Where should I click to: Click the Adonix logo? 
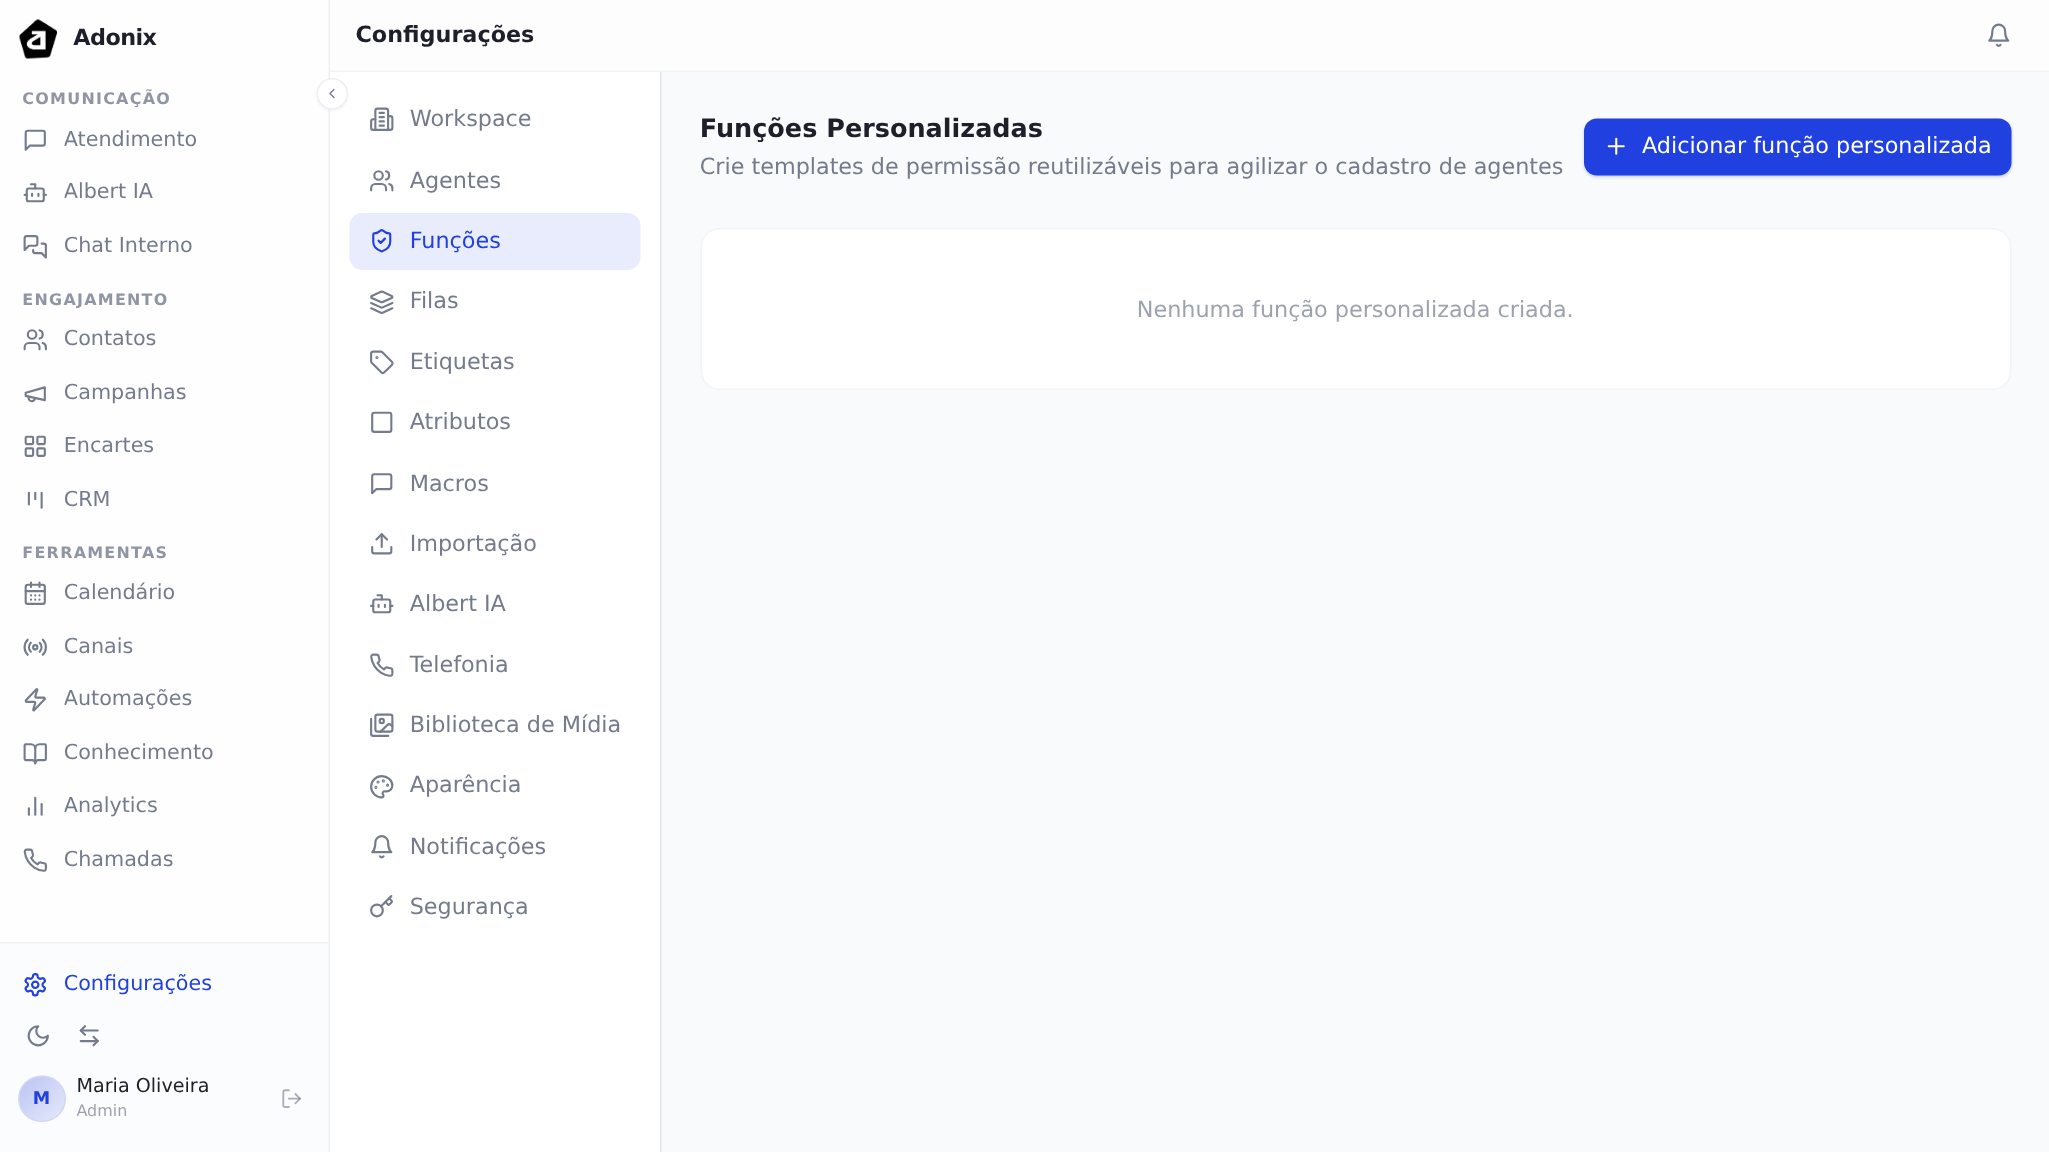click(37, 38)
